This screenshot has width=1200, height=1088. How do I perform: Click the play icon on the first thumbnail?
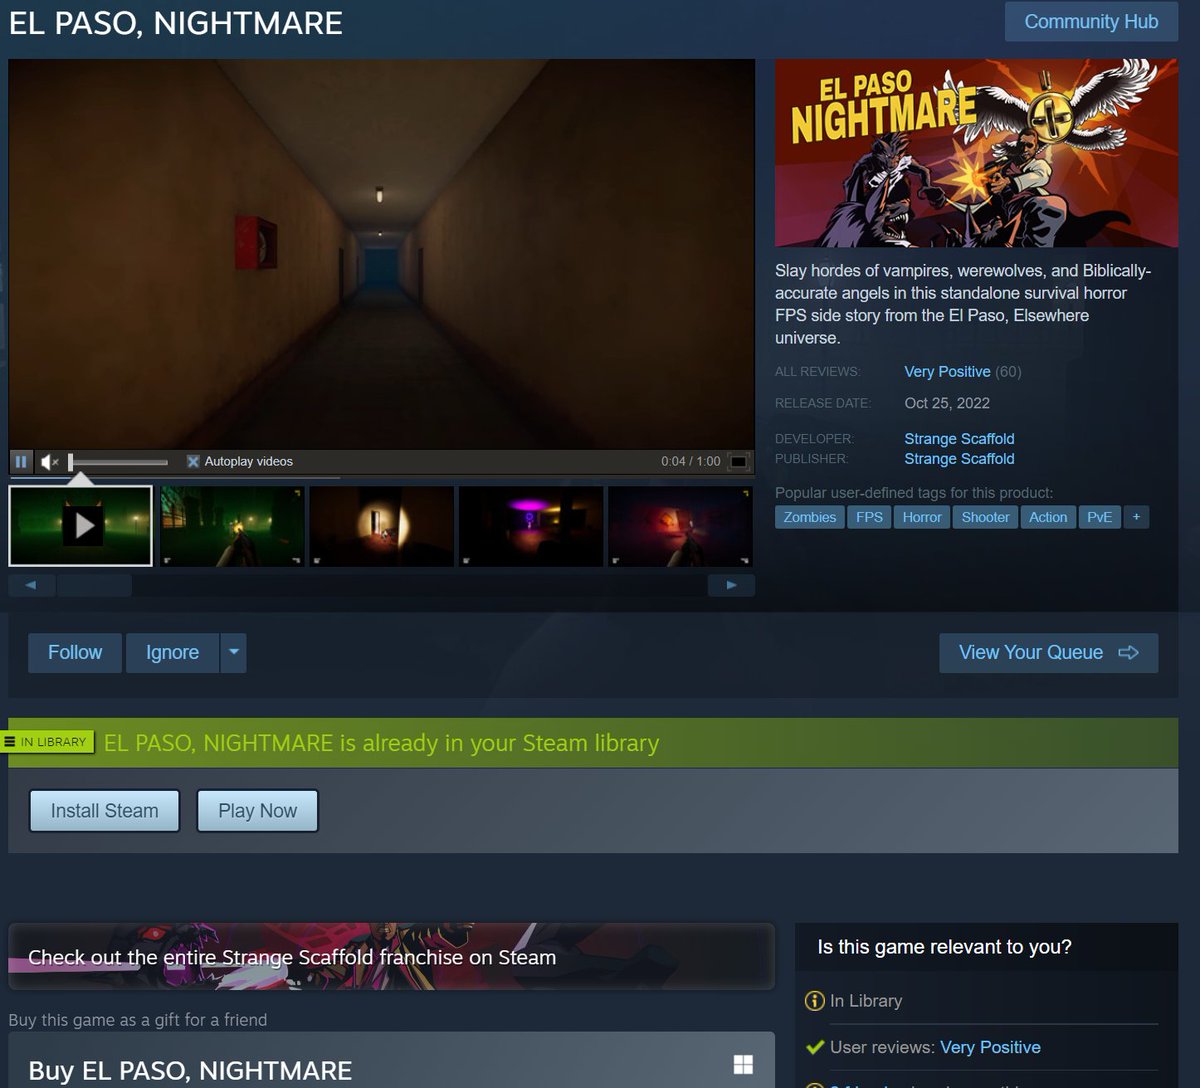pyautogui.click(x=83, y=524)
